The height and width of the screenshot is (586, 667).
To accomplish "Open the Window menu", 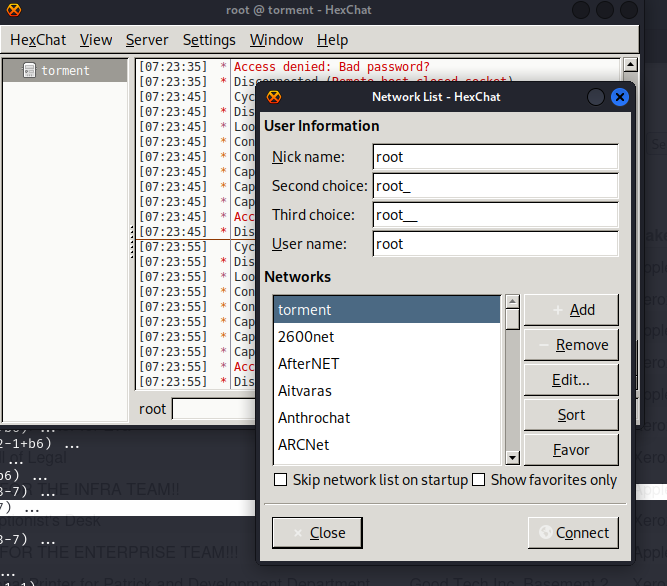I will [x=276, y=40].
